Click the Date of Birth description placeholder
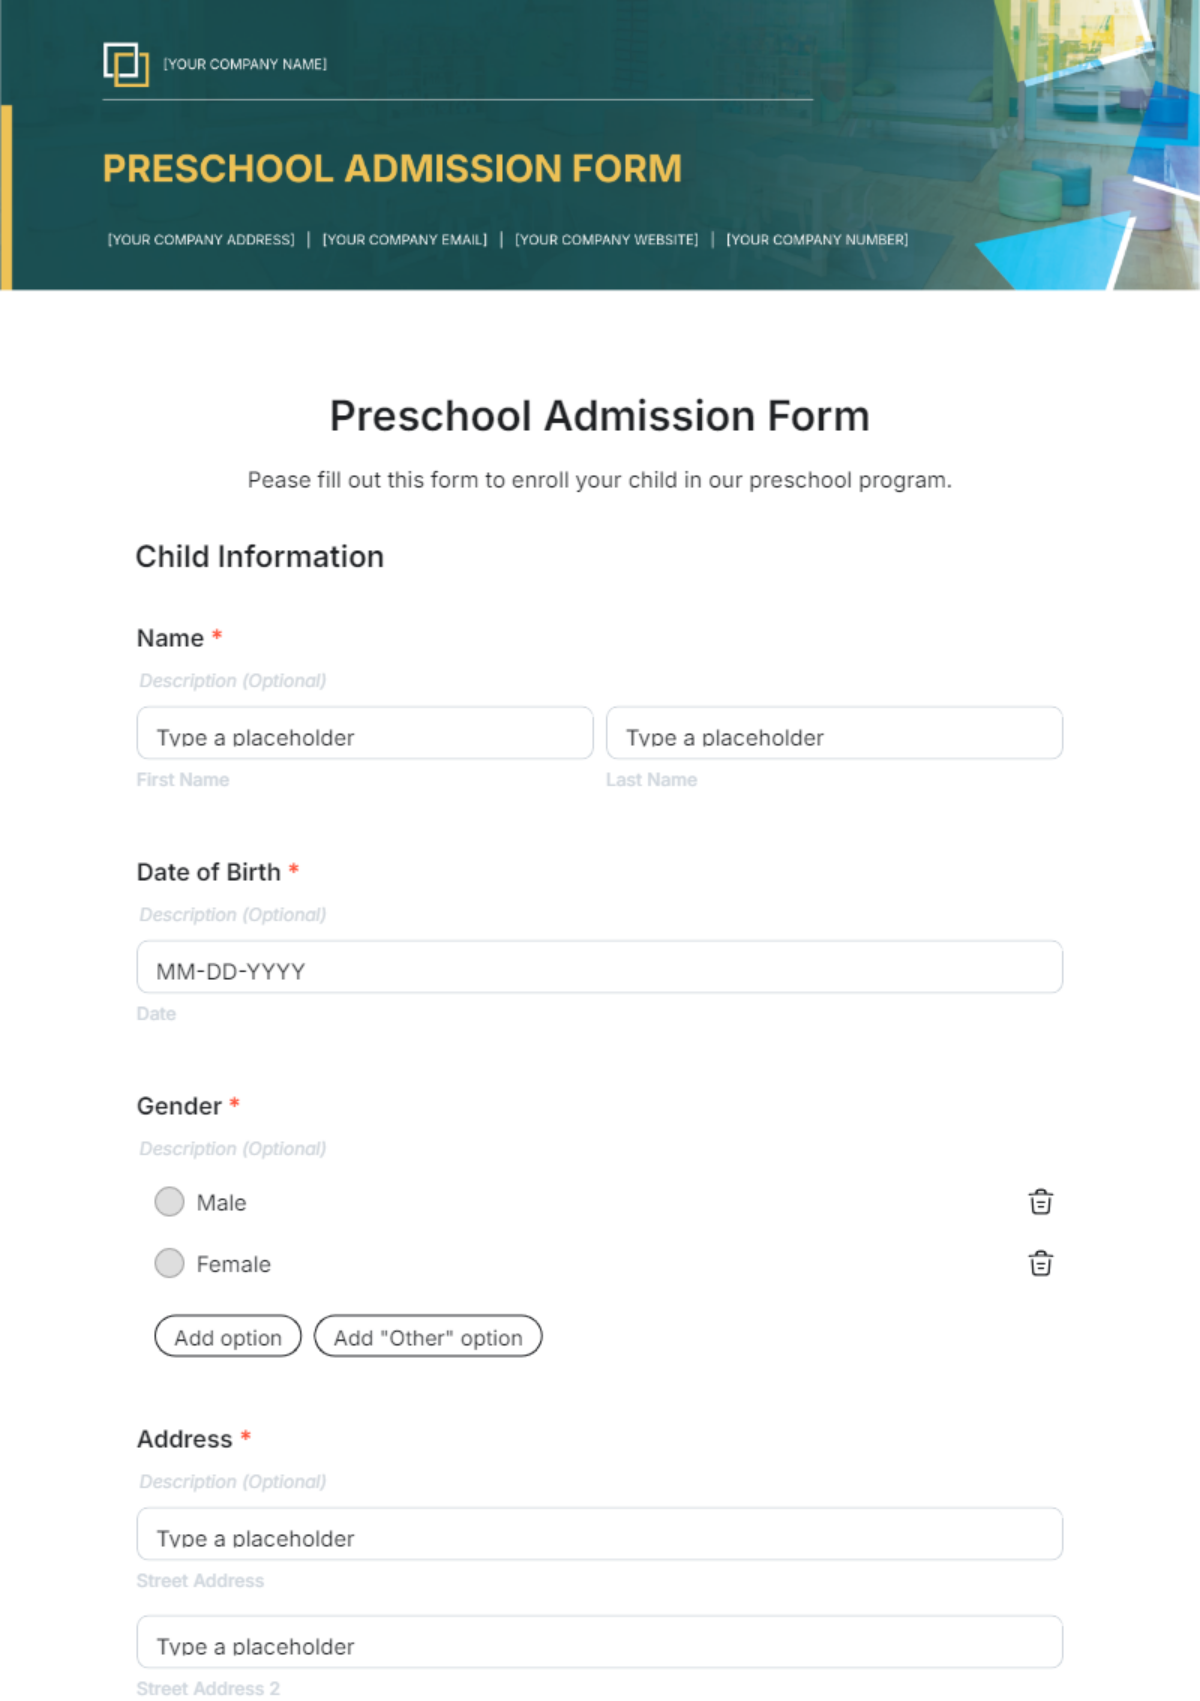1200x1701 pixels. (232, 914)
